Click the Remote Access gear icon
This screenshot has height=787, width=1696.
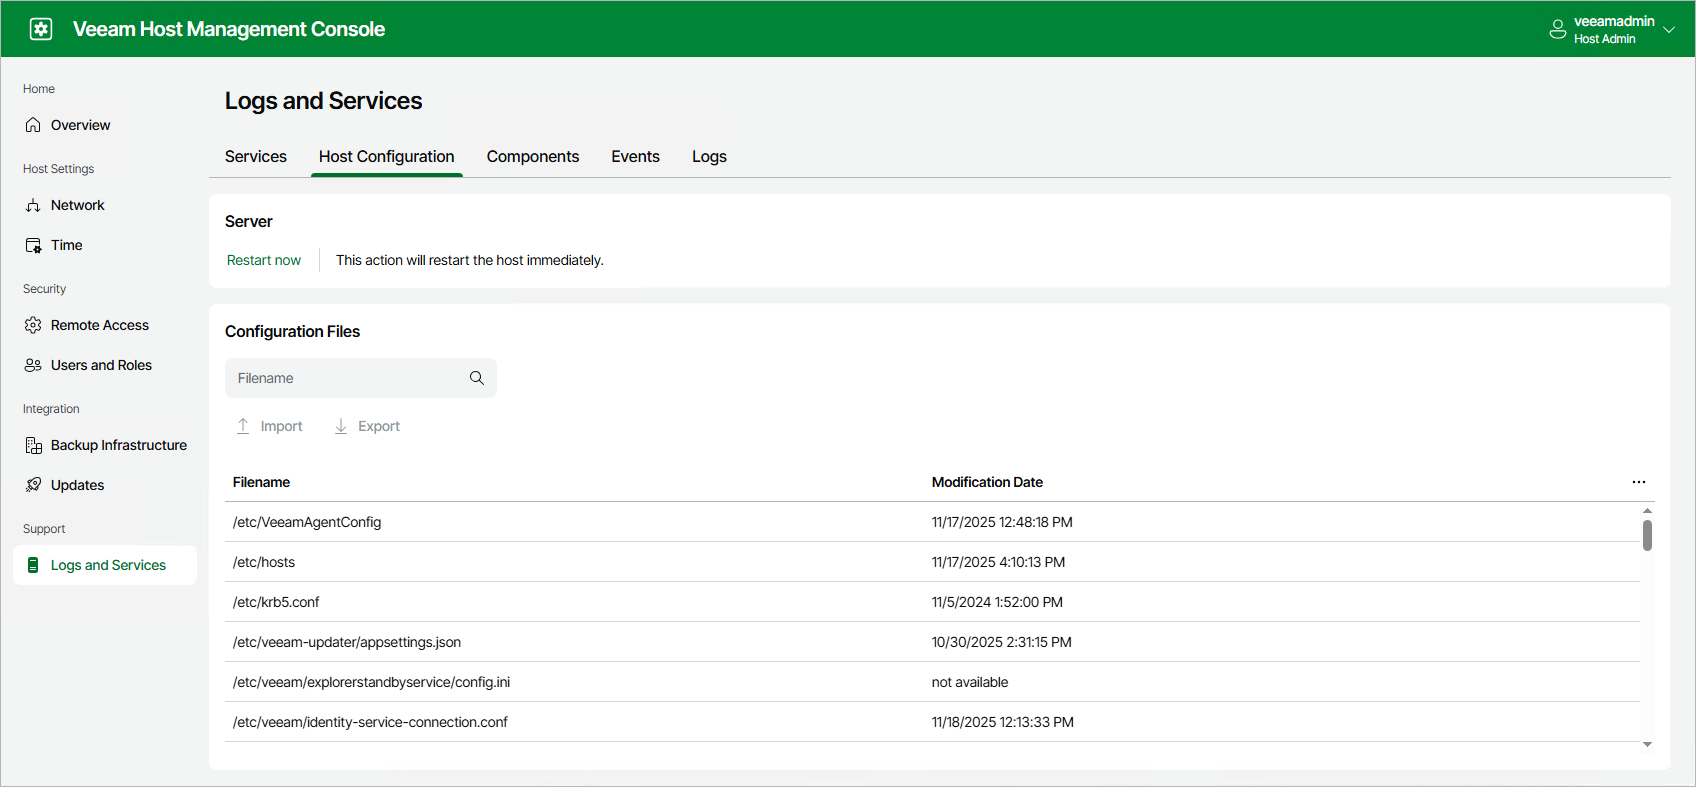point(33,325)
